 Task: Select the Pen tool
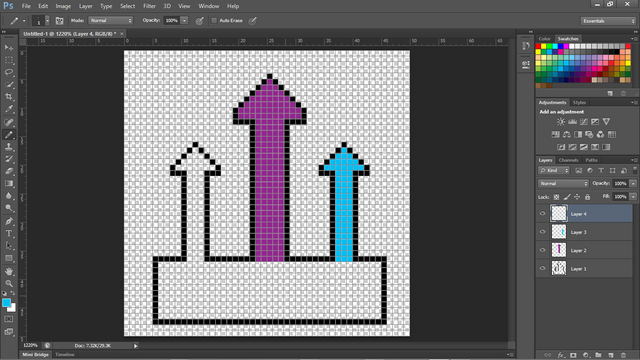[9, 221]
